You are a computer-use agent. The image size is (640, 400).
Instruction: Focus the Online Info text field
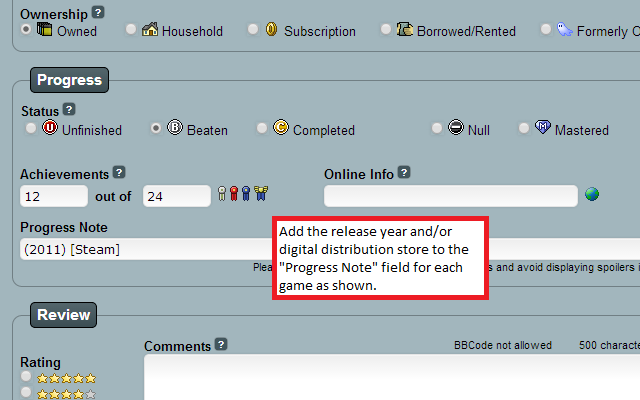451,196
